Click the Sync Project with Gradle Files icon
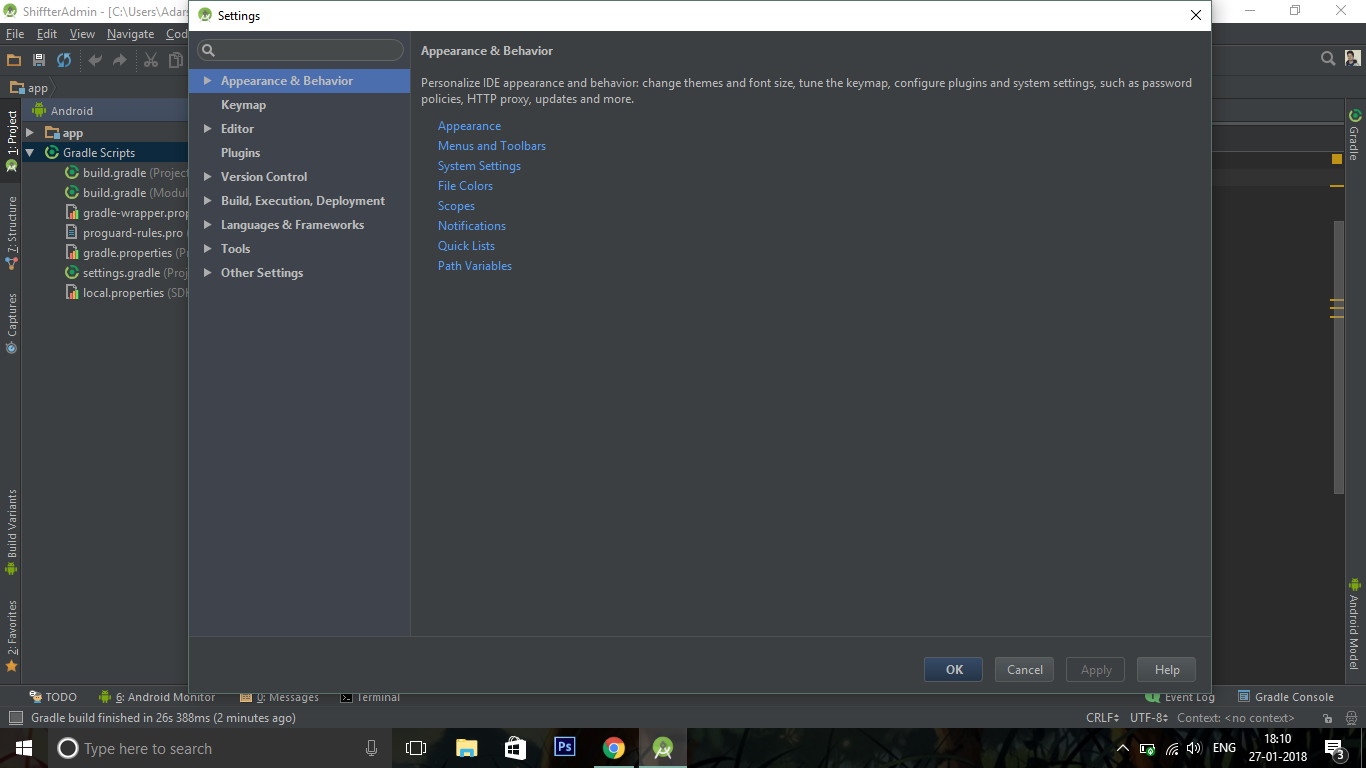This screenshot has height=768, width=1366. [x=62, y=59]
